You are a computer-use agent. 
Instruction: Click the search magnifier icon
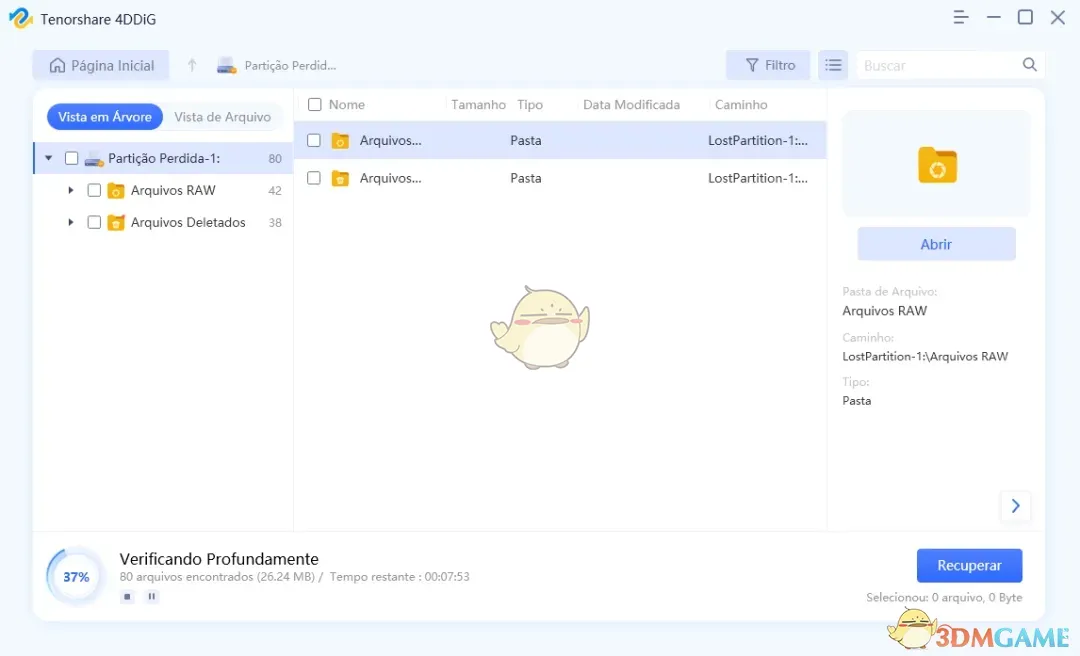(1029, 64)
